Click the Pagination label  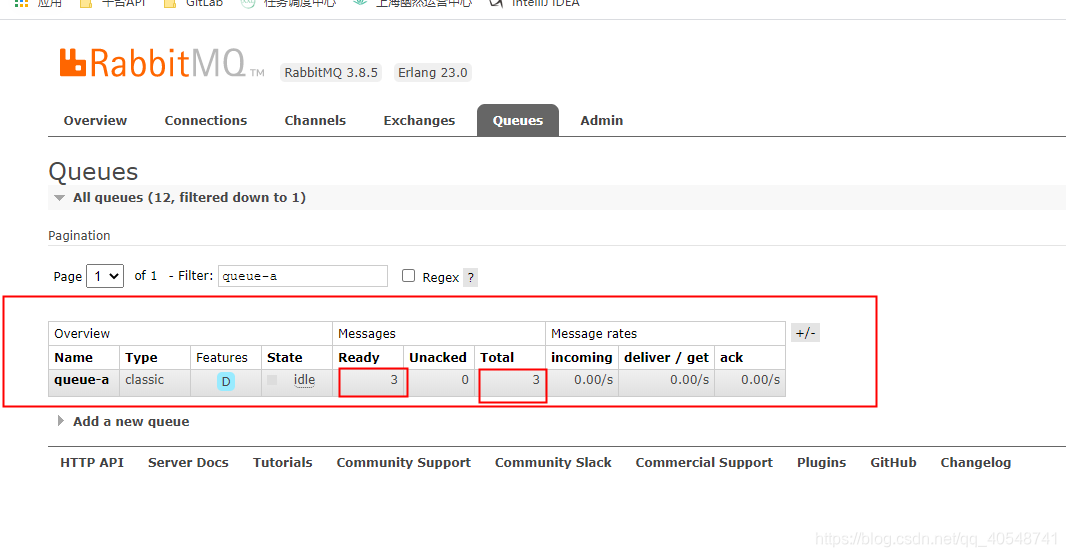(79, 236)
